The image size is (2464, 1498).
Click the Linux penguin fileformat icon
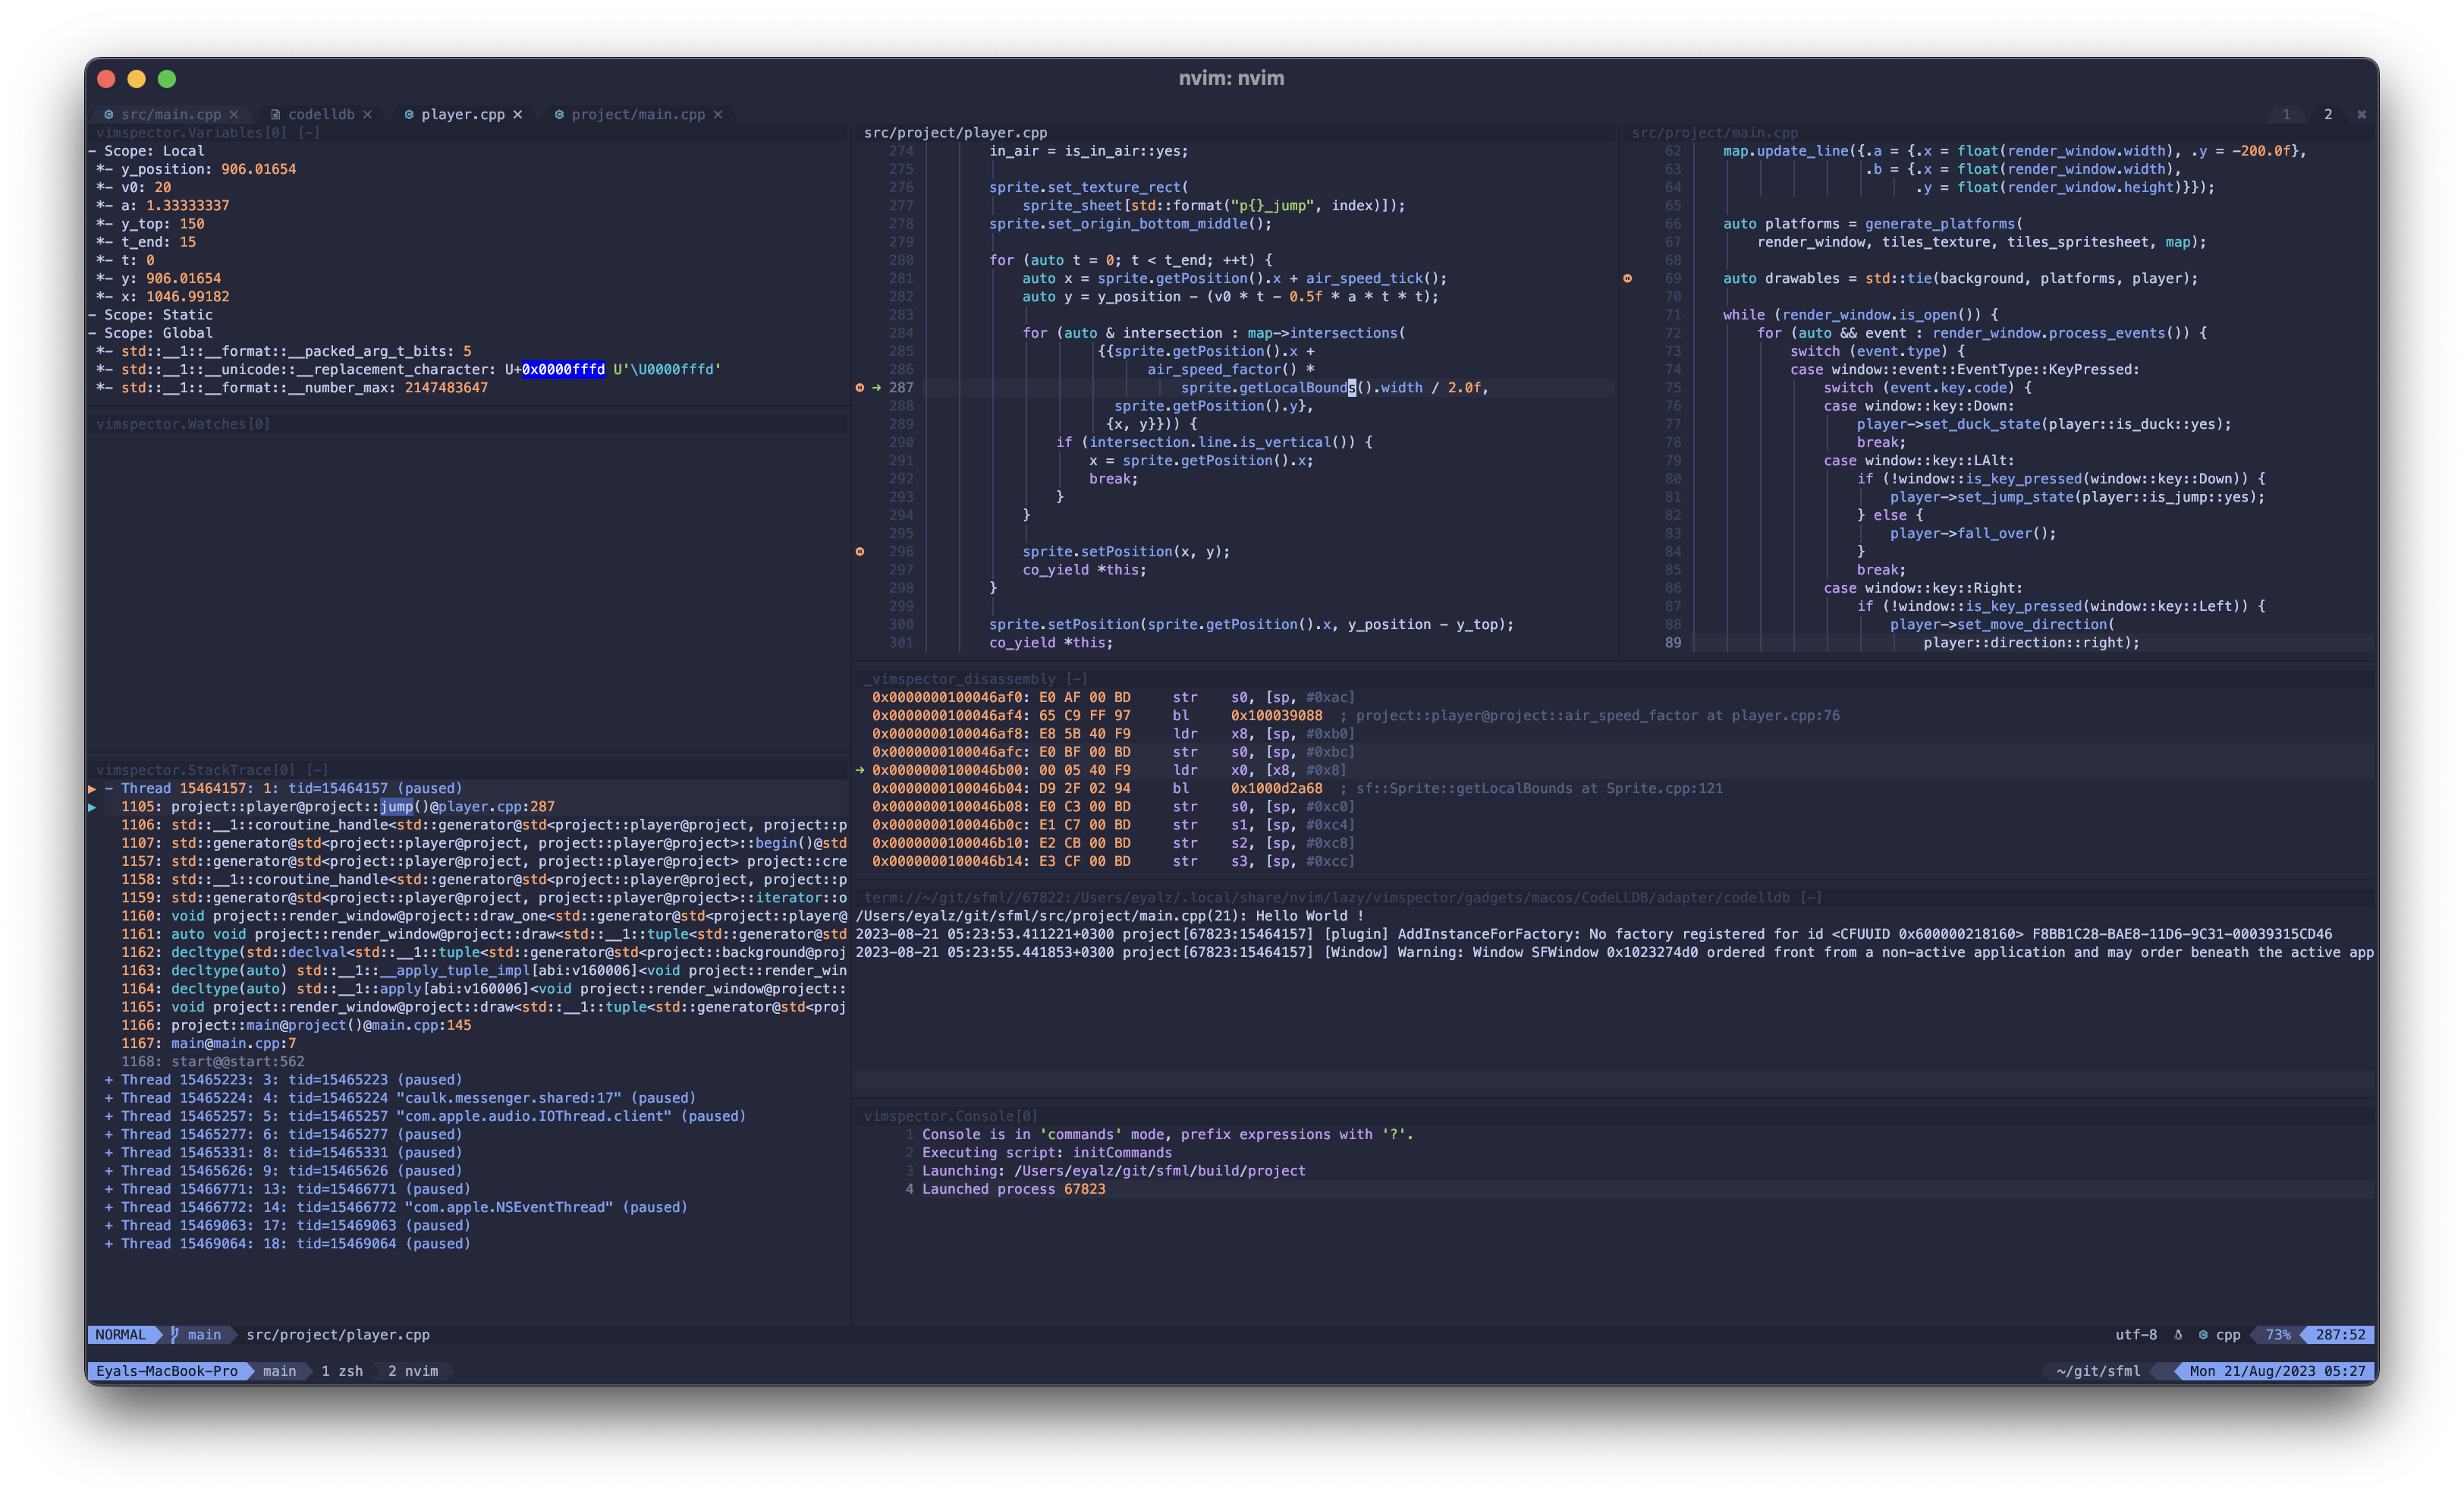coord(2178,1334)
